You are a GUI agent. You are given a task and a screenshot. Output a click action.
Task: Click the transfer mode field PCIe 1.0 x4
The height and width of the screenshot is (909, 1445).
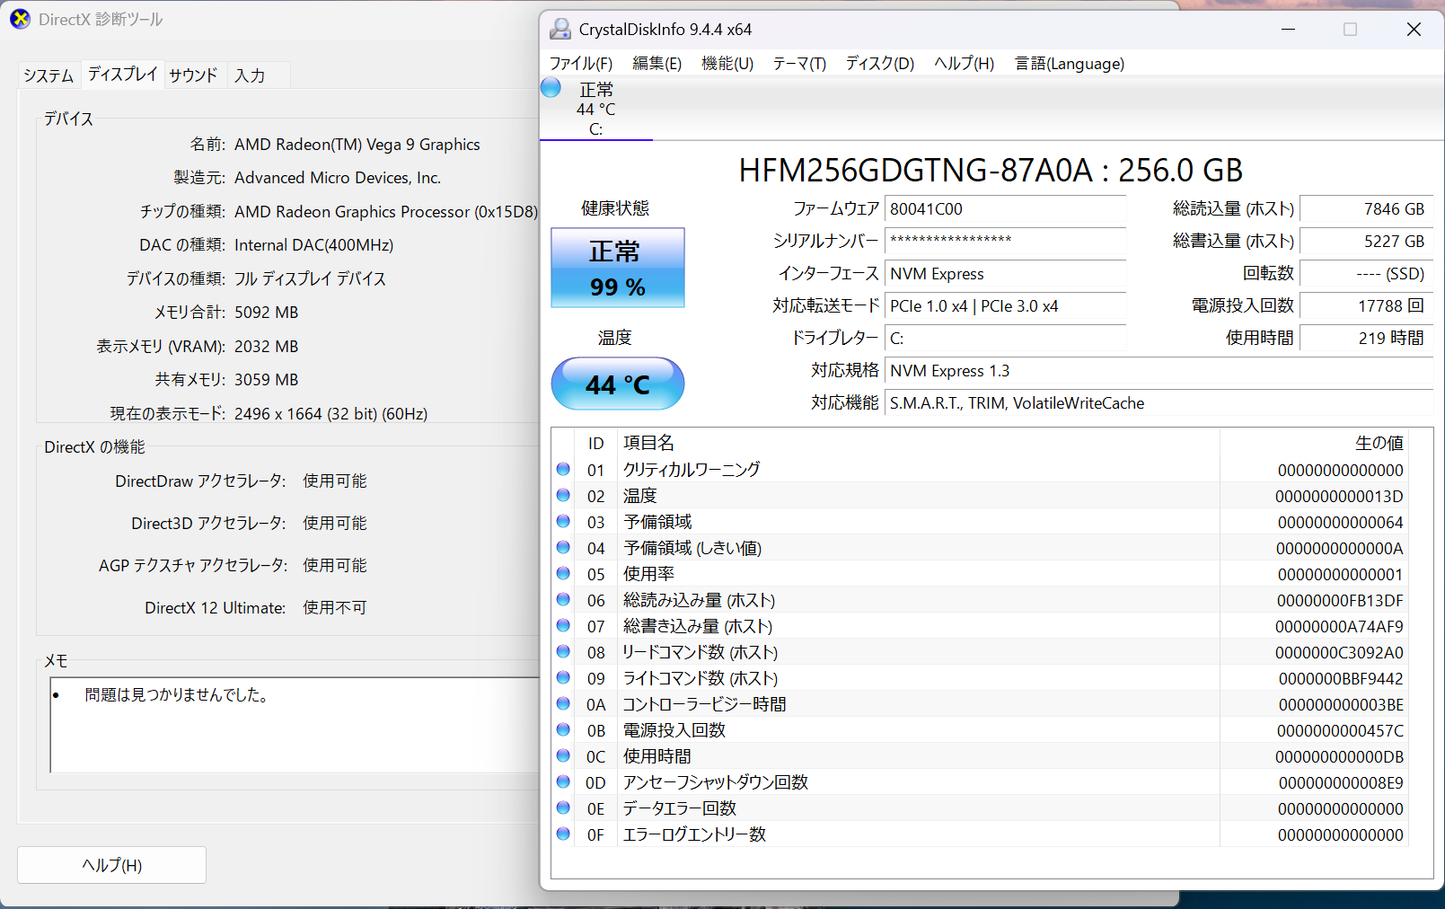1005,306
